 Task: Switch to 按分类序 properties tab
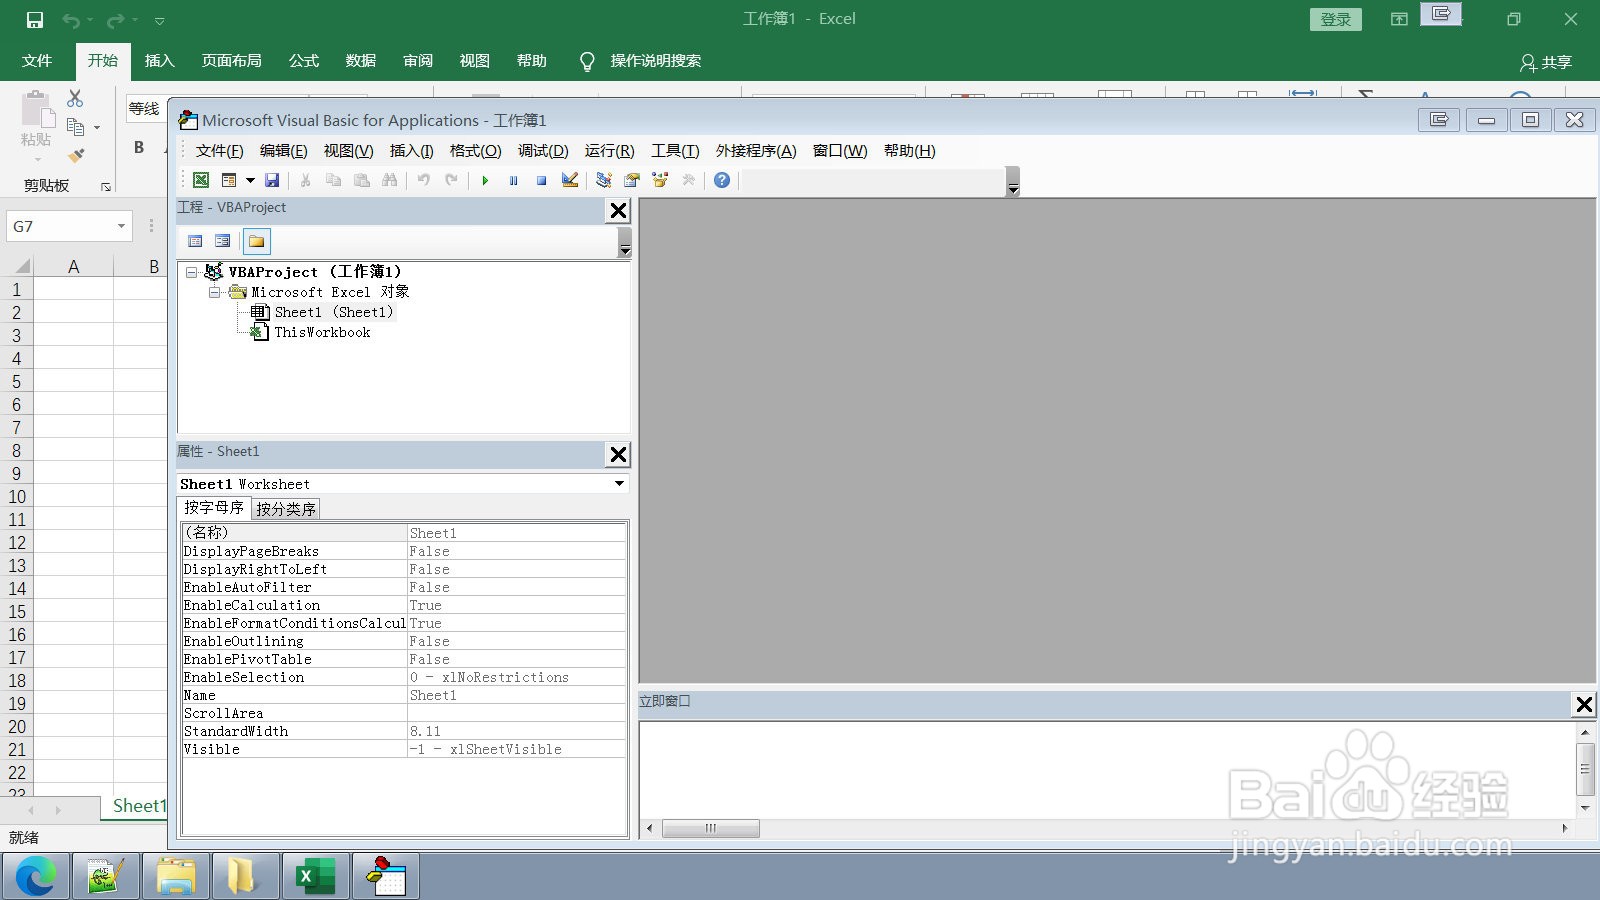[x=286, y=509]
